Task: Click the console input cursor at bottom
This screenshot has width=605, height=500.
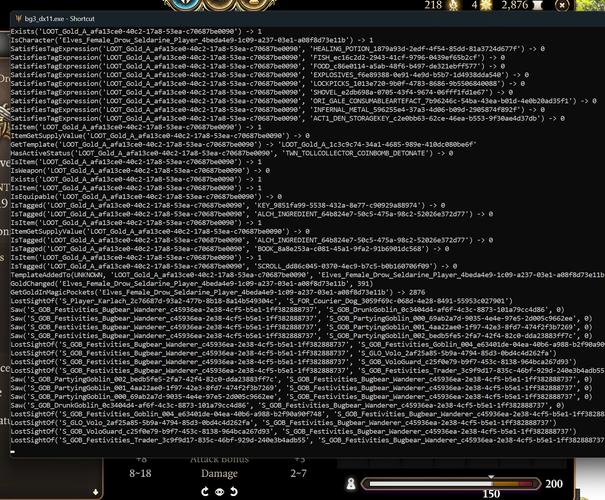Action: coord(13,452)
